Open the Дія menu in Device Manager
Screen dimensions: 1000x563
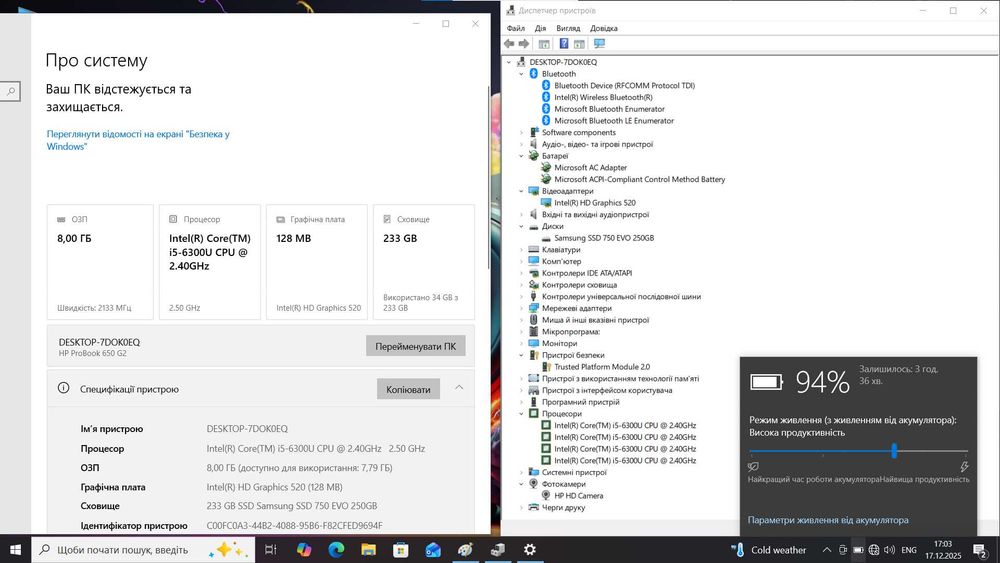point(540,28)
